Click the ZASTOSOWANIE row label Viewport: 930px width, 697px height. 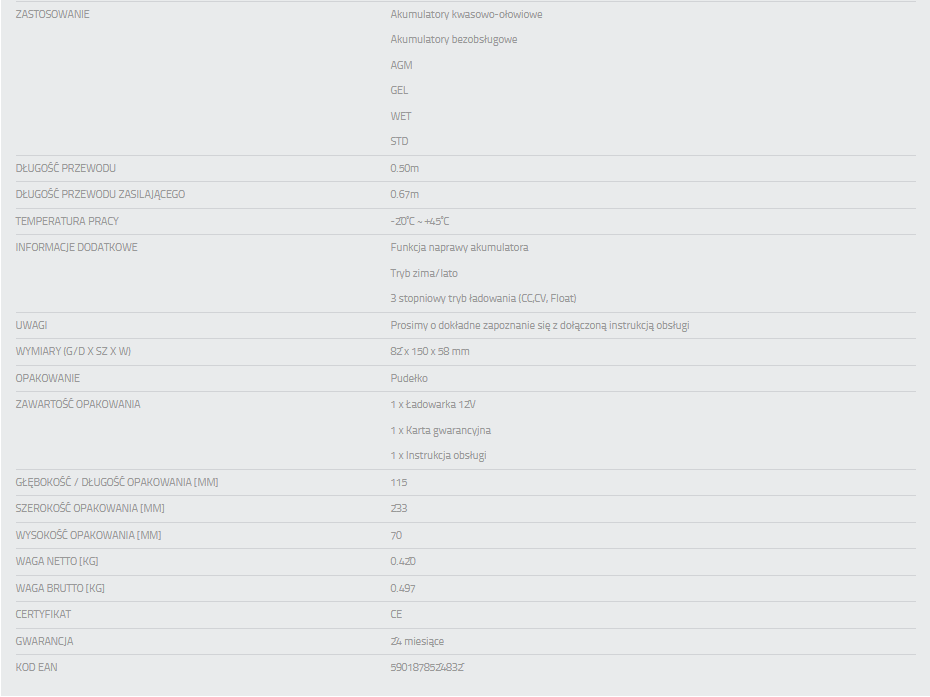(x=52, y=14)
